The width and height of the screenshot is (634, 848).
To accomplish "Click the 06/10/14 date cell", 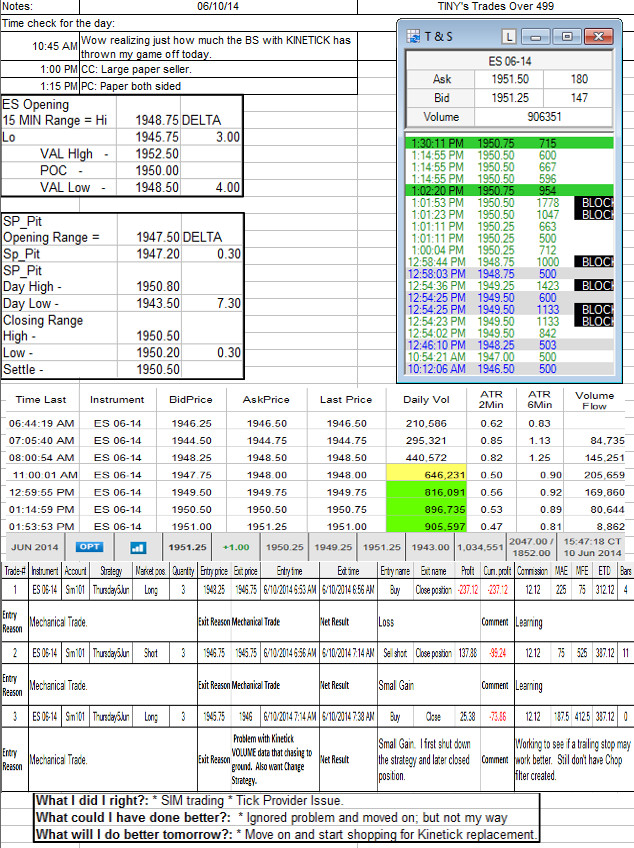I will (218, 6).
